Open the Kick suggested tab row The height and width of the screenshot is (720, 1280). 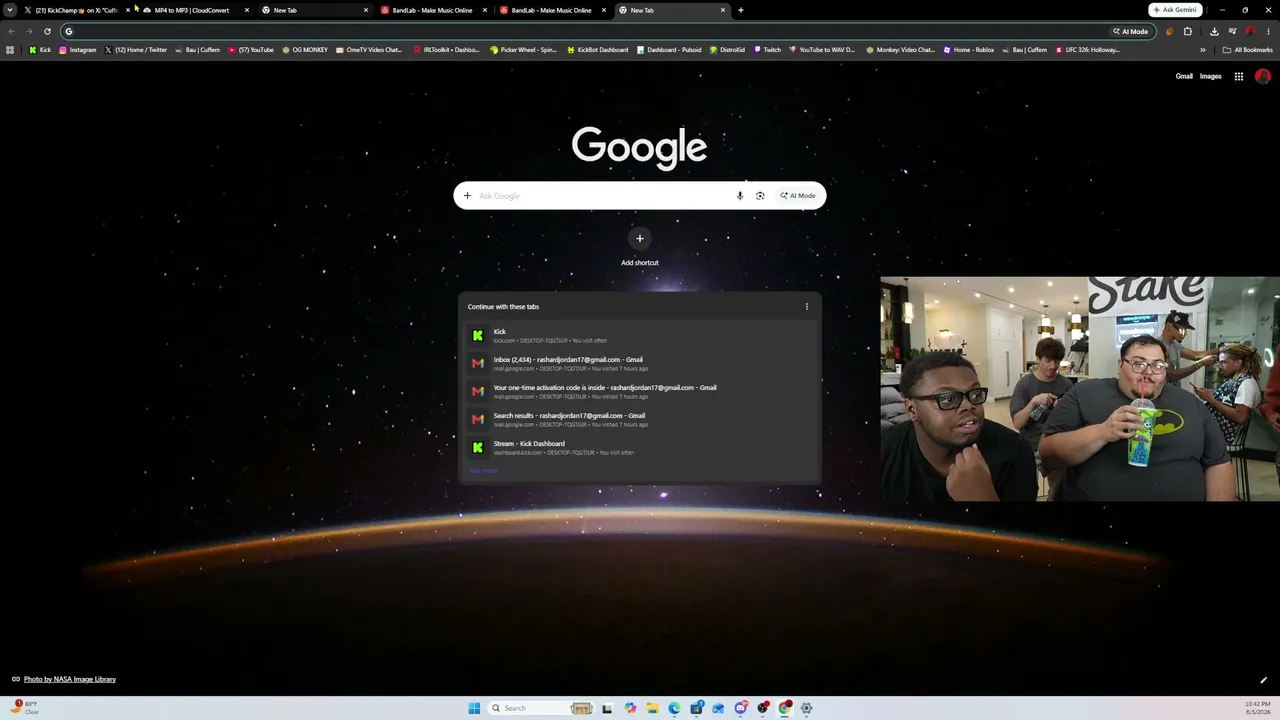click(x=640, y=336)
